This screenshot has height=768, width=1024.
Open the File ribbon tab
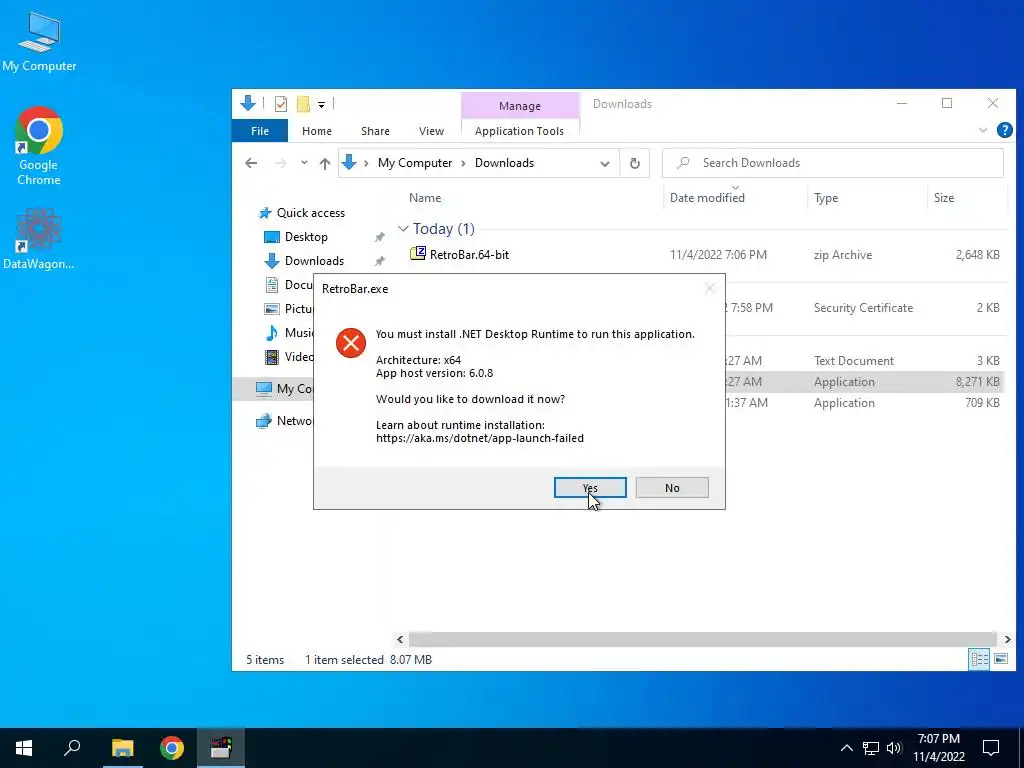260,131
